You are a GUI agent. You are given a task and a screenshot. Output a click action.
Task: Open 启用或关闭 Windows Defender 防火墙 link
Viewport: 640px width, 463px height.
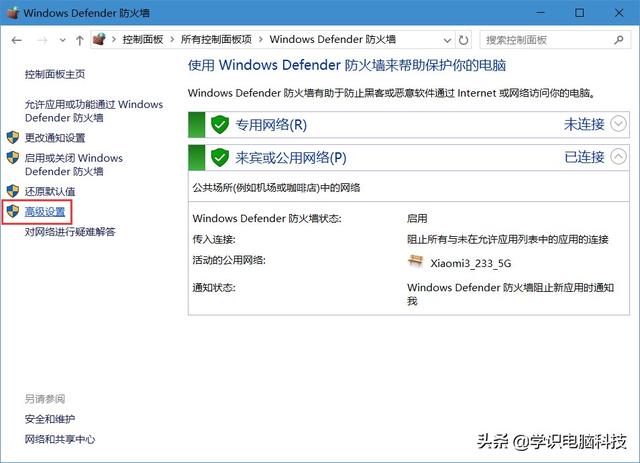pos(74,165)
